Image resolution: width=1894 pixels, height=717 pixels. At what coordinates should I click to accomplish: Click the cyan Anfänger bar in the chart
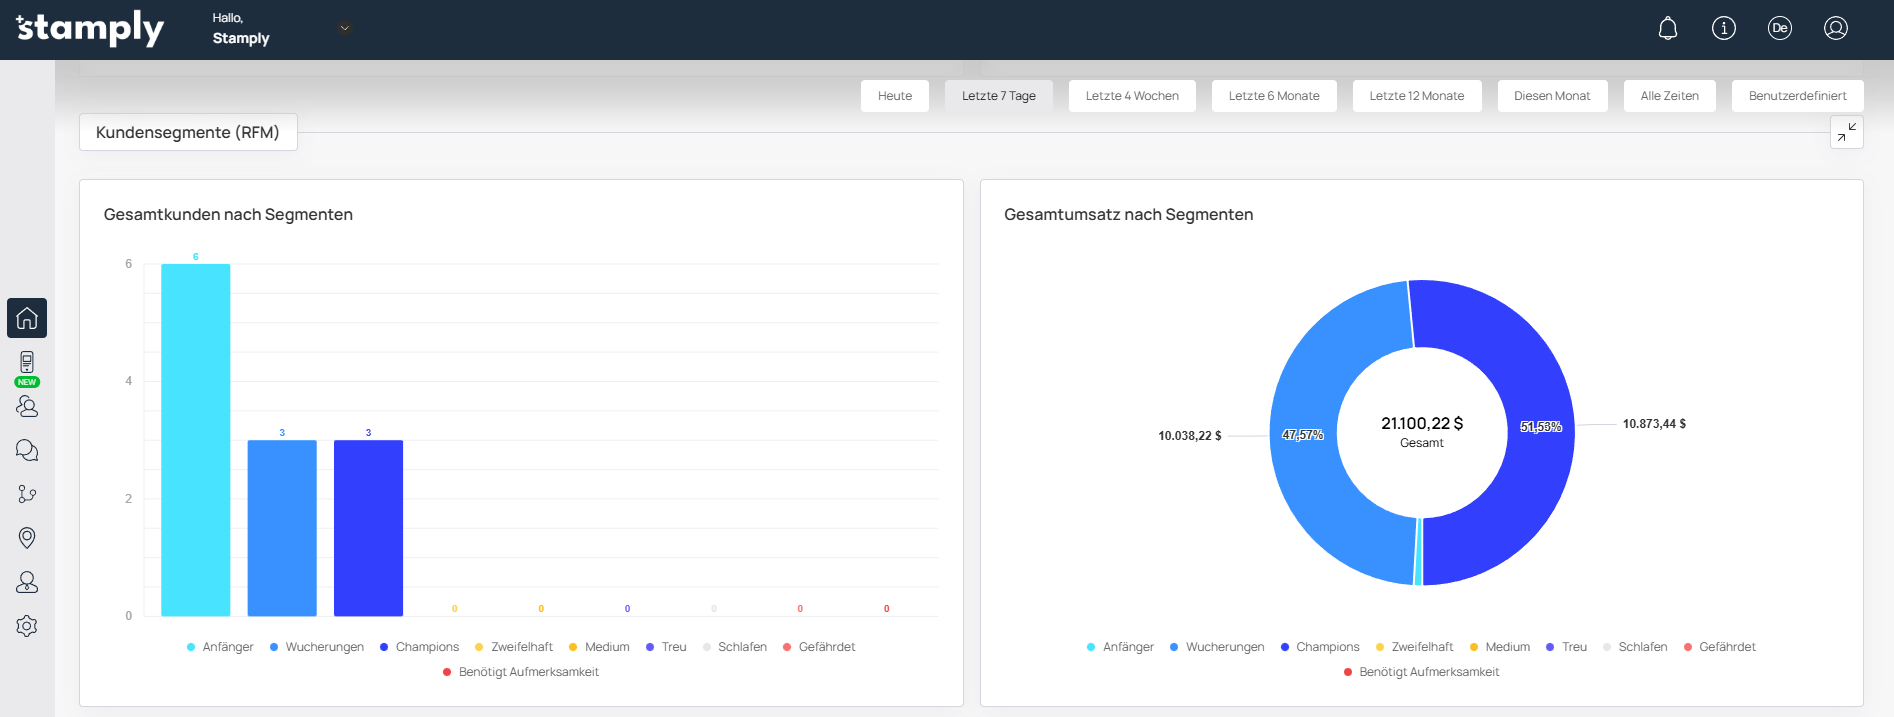tap(196, 440)
